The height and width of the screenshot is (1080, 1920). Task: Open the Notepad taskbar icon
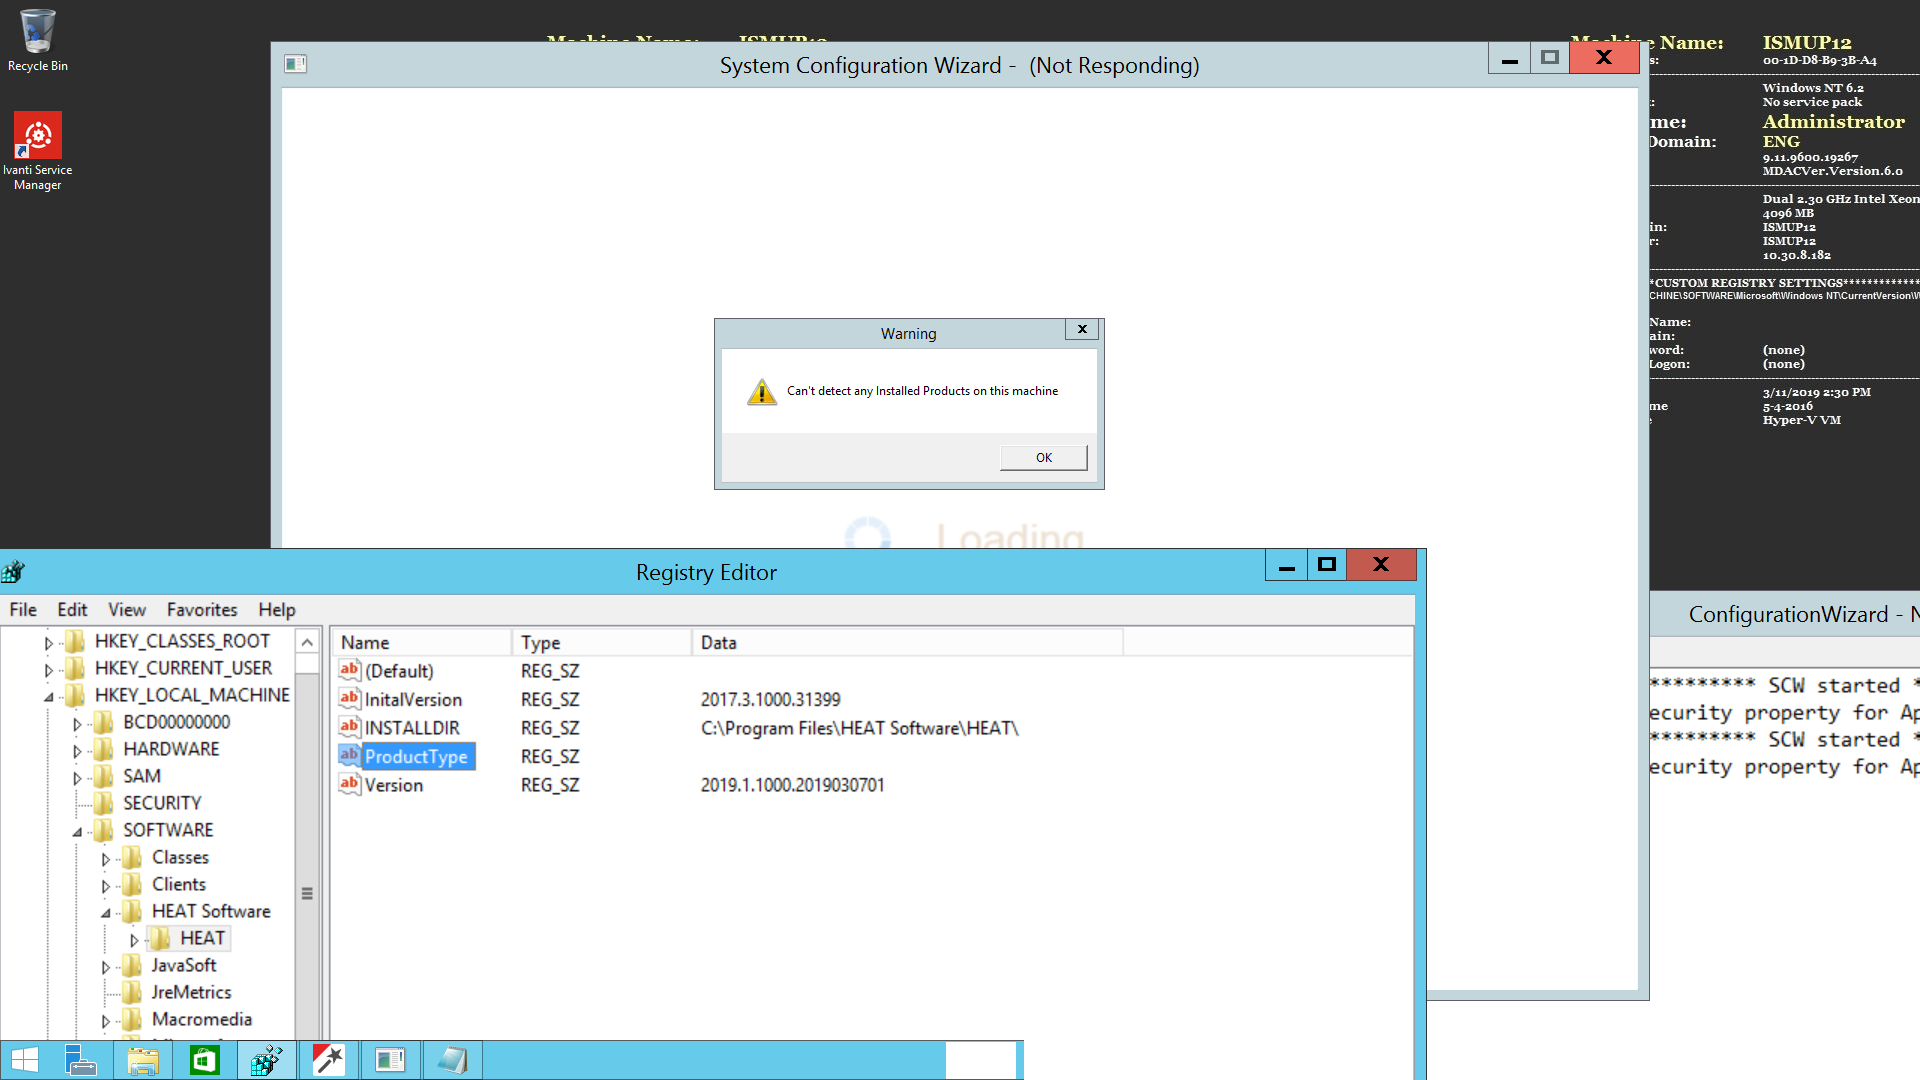click(x=452, y=1060)
